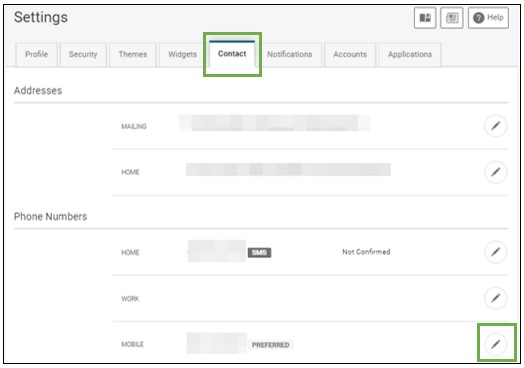Click the contact card icon button
524x368 pixels.
452,18
